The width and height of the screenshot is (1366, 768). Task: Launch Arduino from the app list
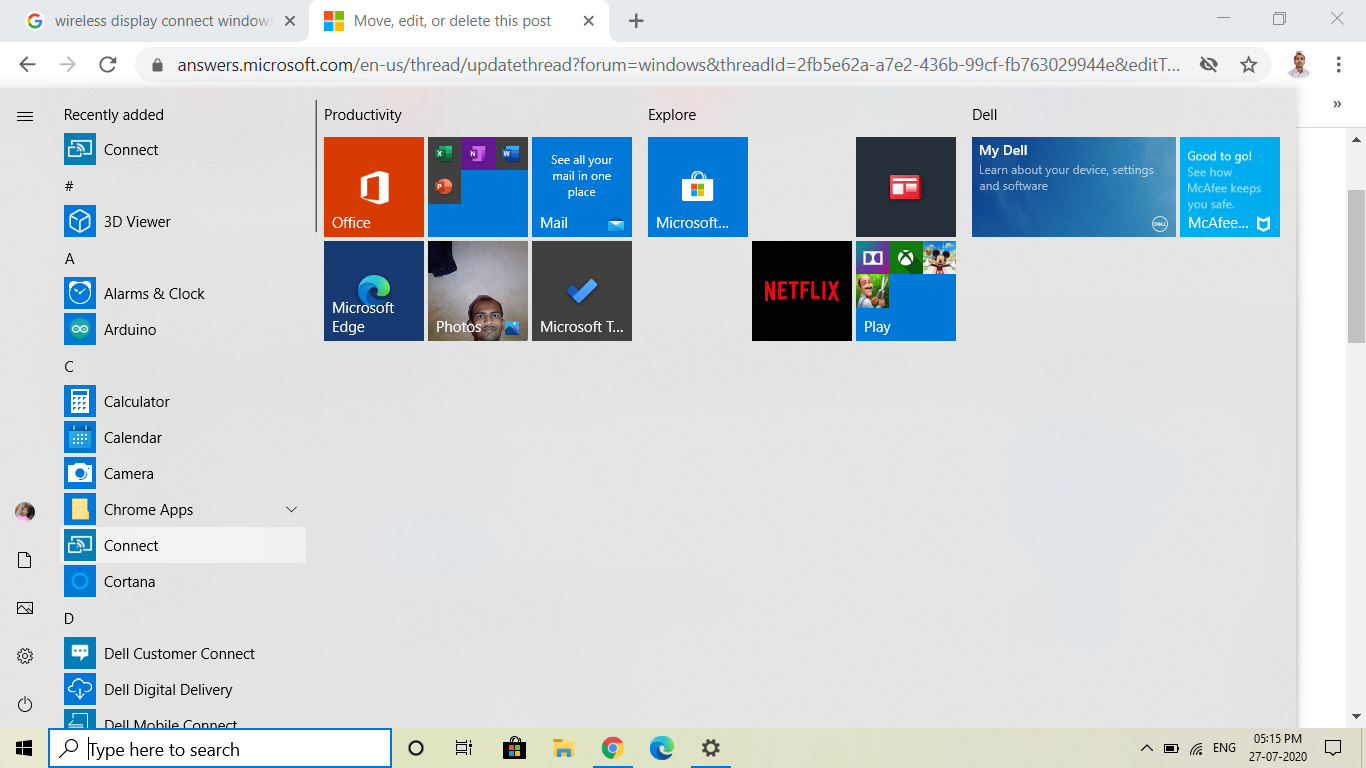click(x=184, y=330)
